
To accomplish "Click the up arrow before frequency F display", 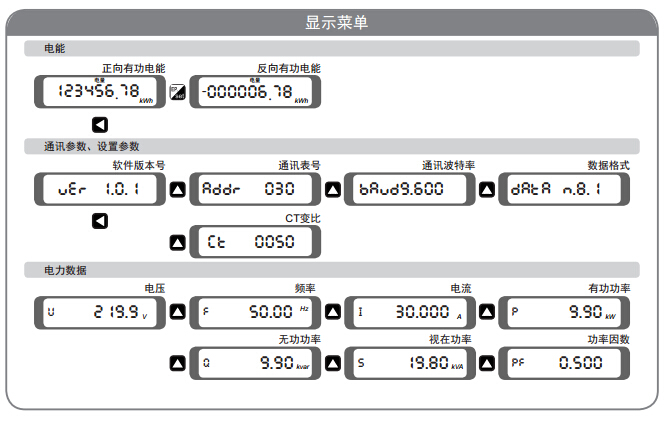I will (x=178, y=312).
